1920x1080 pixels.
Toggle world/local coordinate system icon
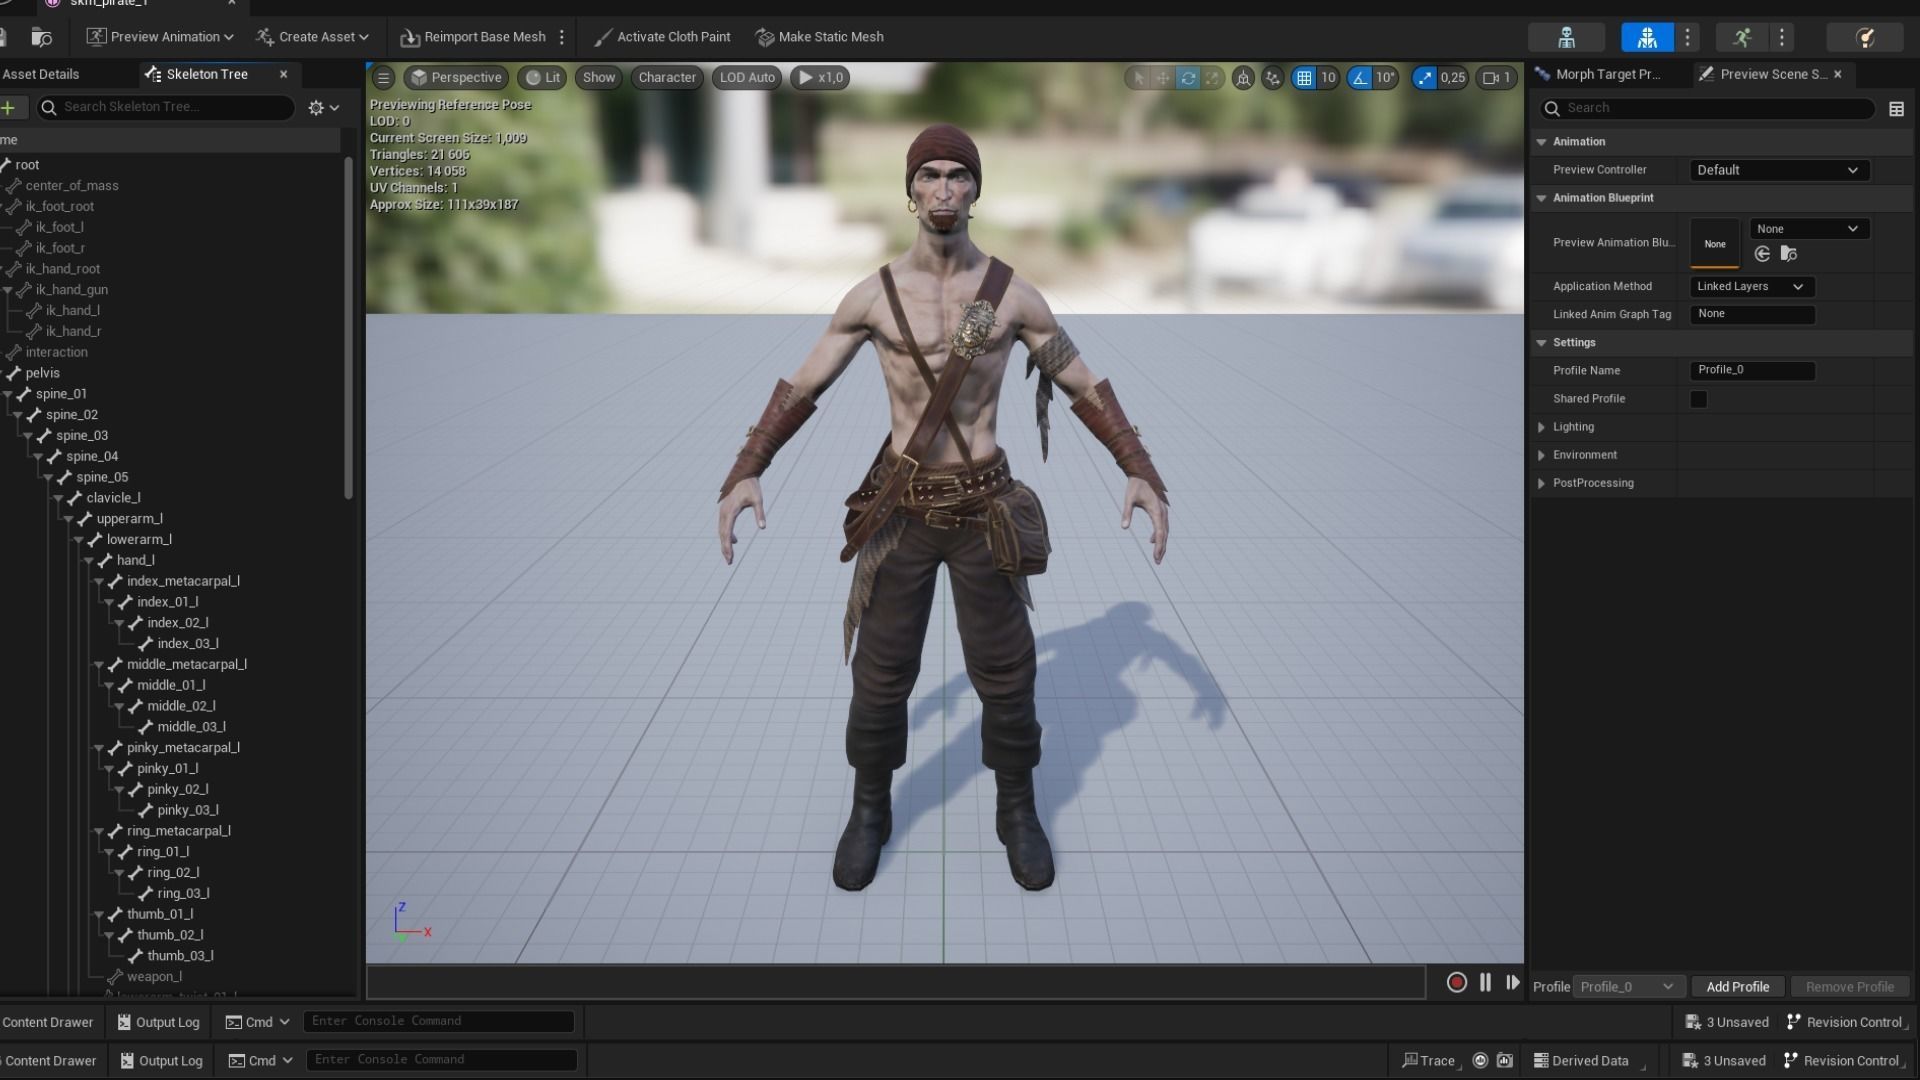(x=1243, y=77)
